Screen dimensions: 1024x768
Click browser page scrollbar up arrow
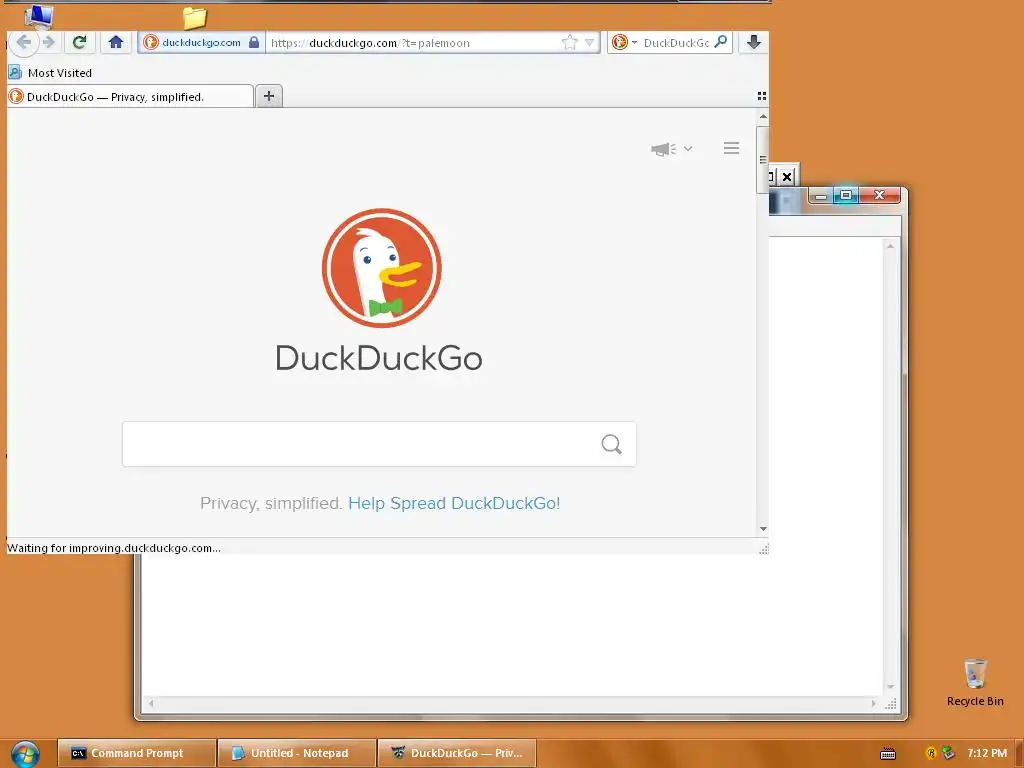763,116
